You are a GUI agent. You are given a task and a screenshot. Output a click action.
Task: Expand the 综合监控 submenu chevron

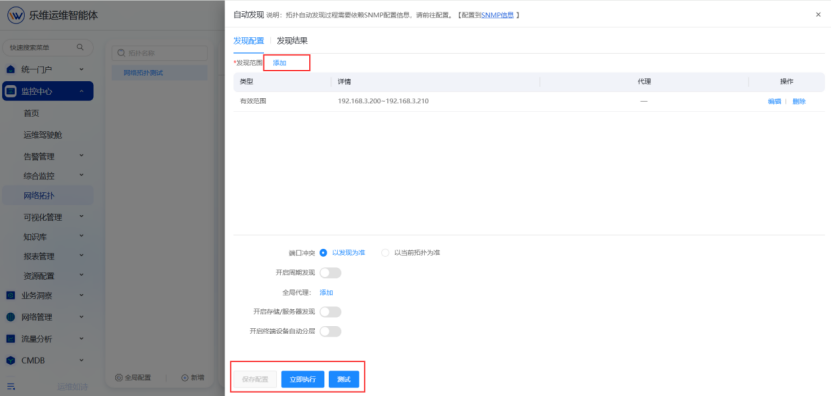point(82,175)
